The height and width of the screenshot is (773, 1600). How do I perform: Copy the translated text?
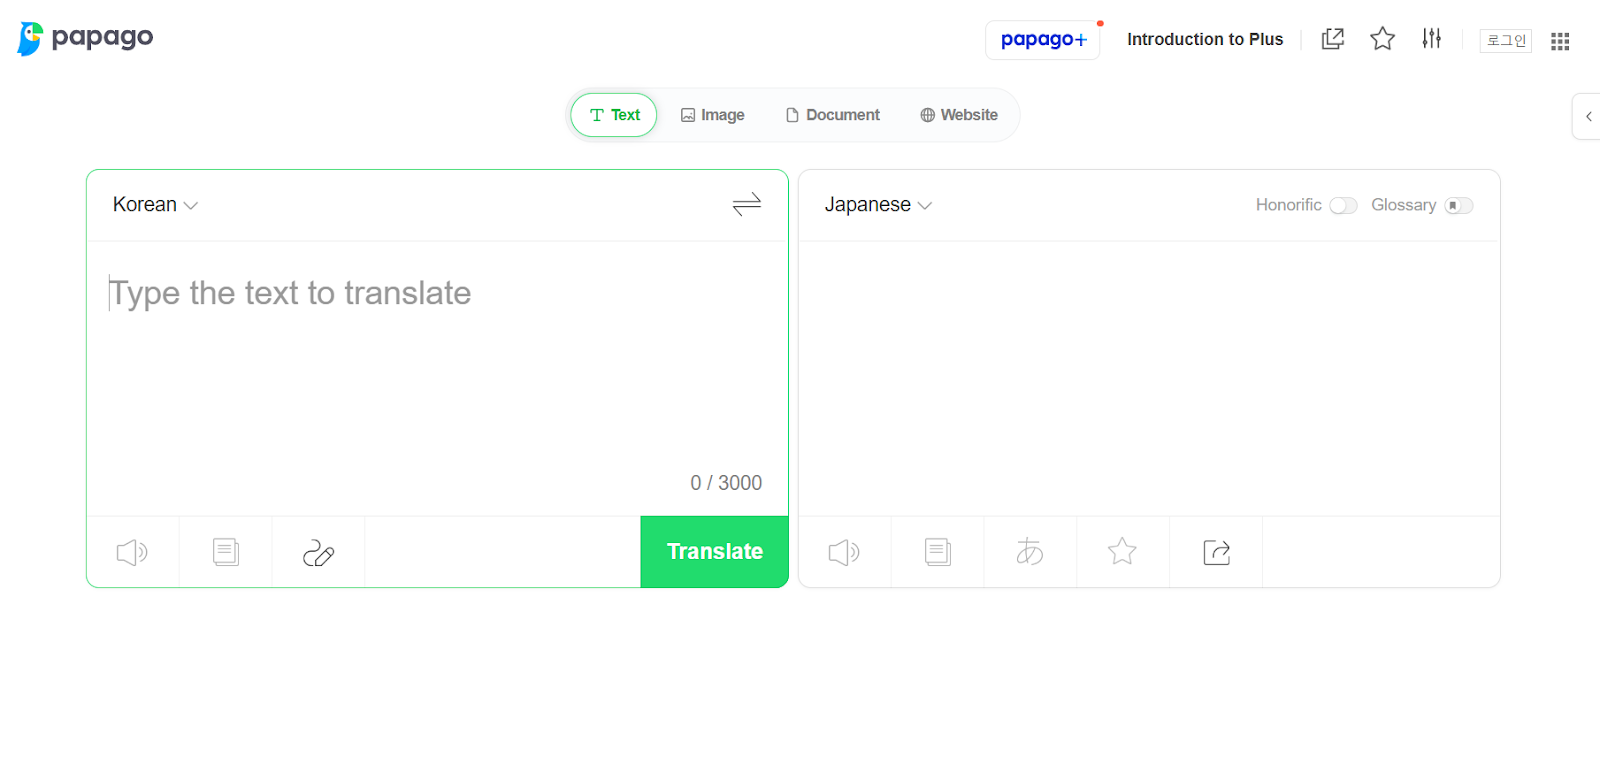click(936, 551)
